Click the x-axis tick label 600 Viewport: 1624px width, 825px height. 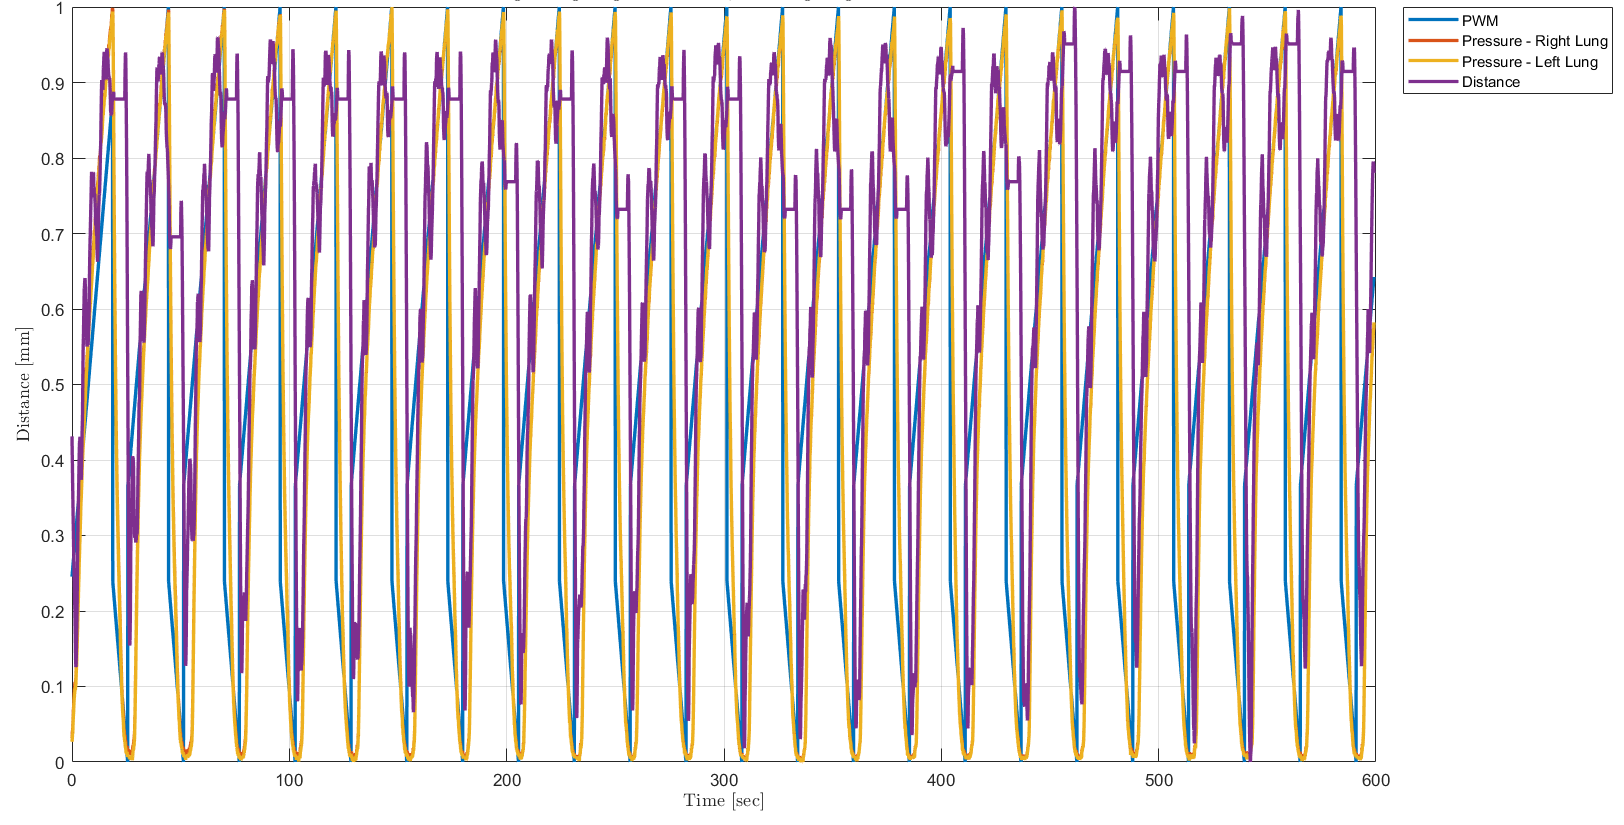point(1376,780)
